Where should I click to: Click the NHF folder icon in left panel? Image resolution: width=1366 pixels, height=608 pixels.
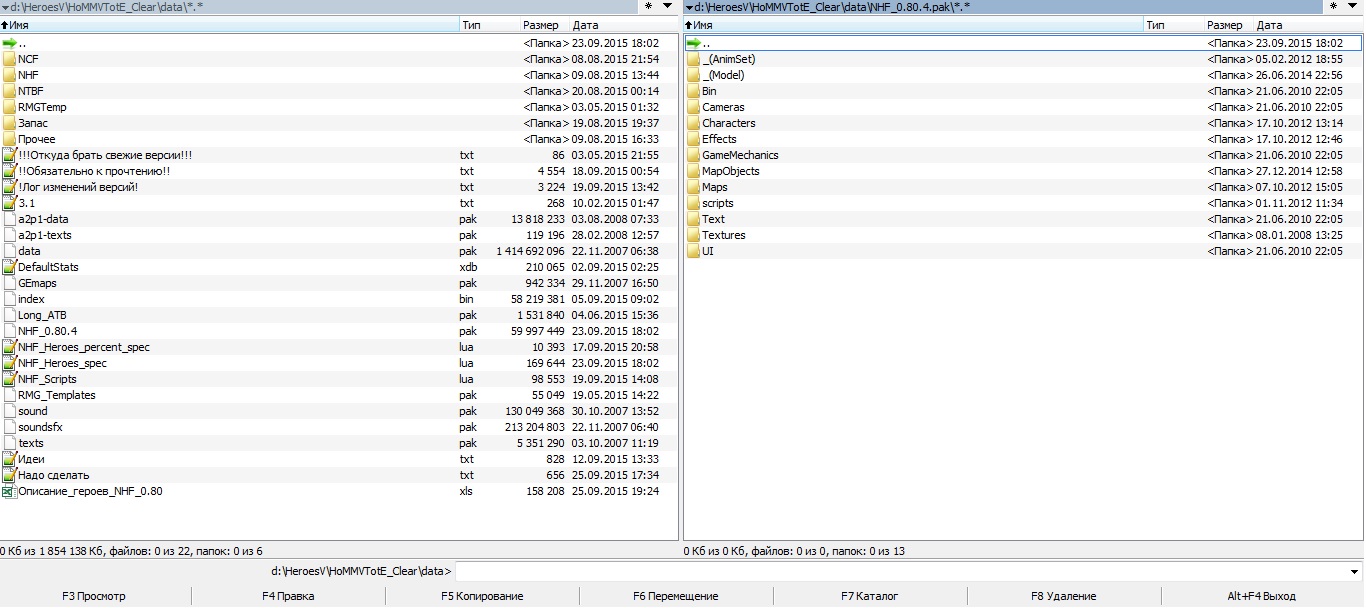(9, 75)
